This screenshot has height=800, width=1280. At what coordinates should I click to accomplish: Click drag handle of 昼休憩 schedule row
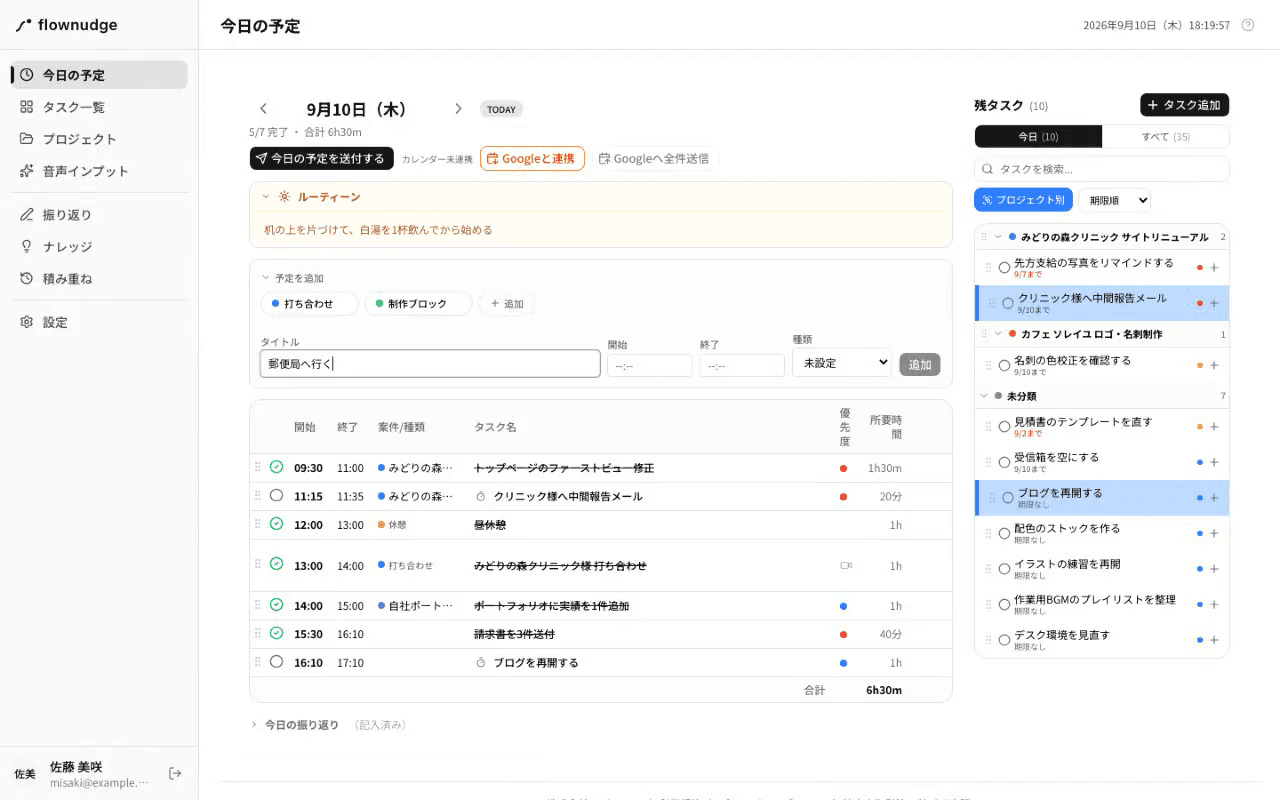click(258, 524)
